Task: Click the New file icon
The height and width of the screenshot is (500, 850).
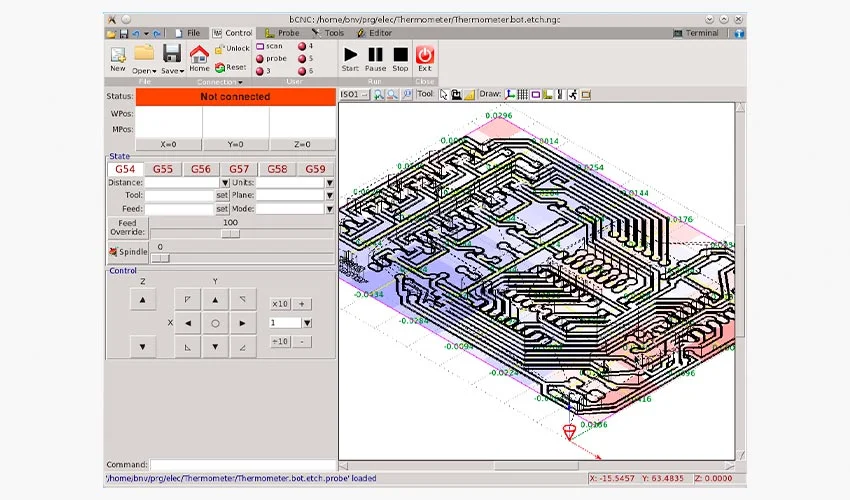Action: pos(118,54)
